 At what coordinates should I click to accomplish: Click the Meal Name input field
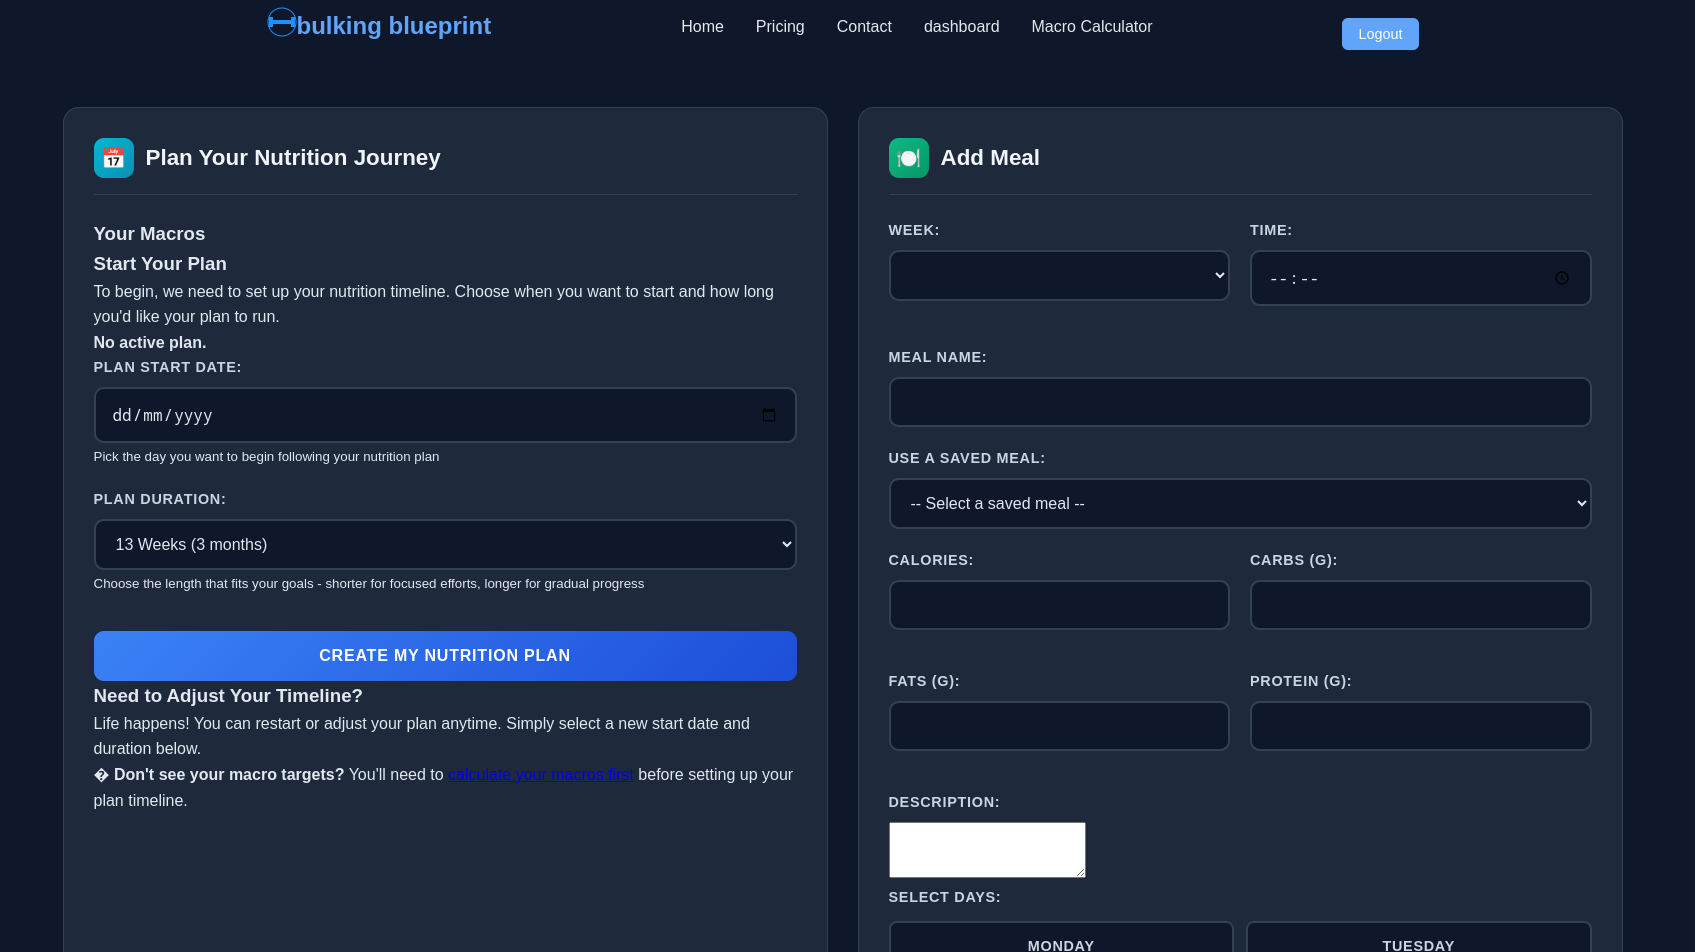click(1239, 402)
